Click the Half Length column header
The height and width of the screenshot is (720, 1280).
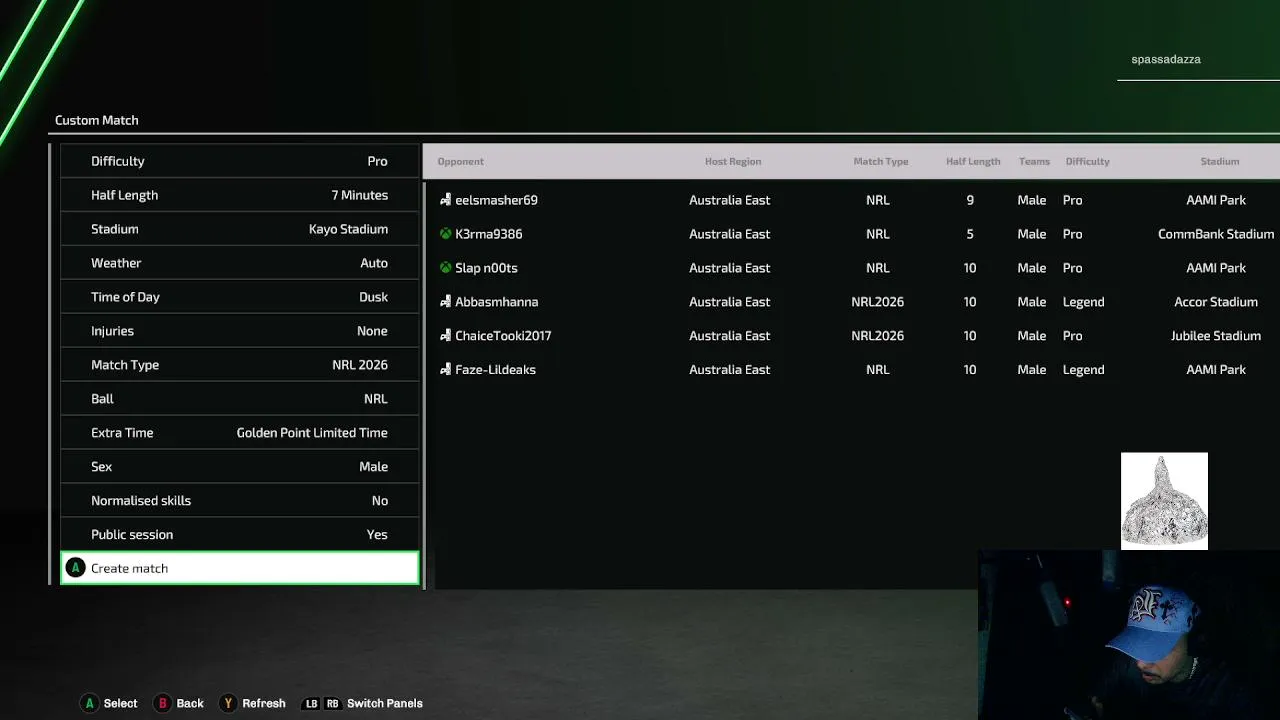[x=973, y=161]
